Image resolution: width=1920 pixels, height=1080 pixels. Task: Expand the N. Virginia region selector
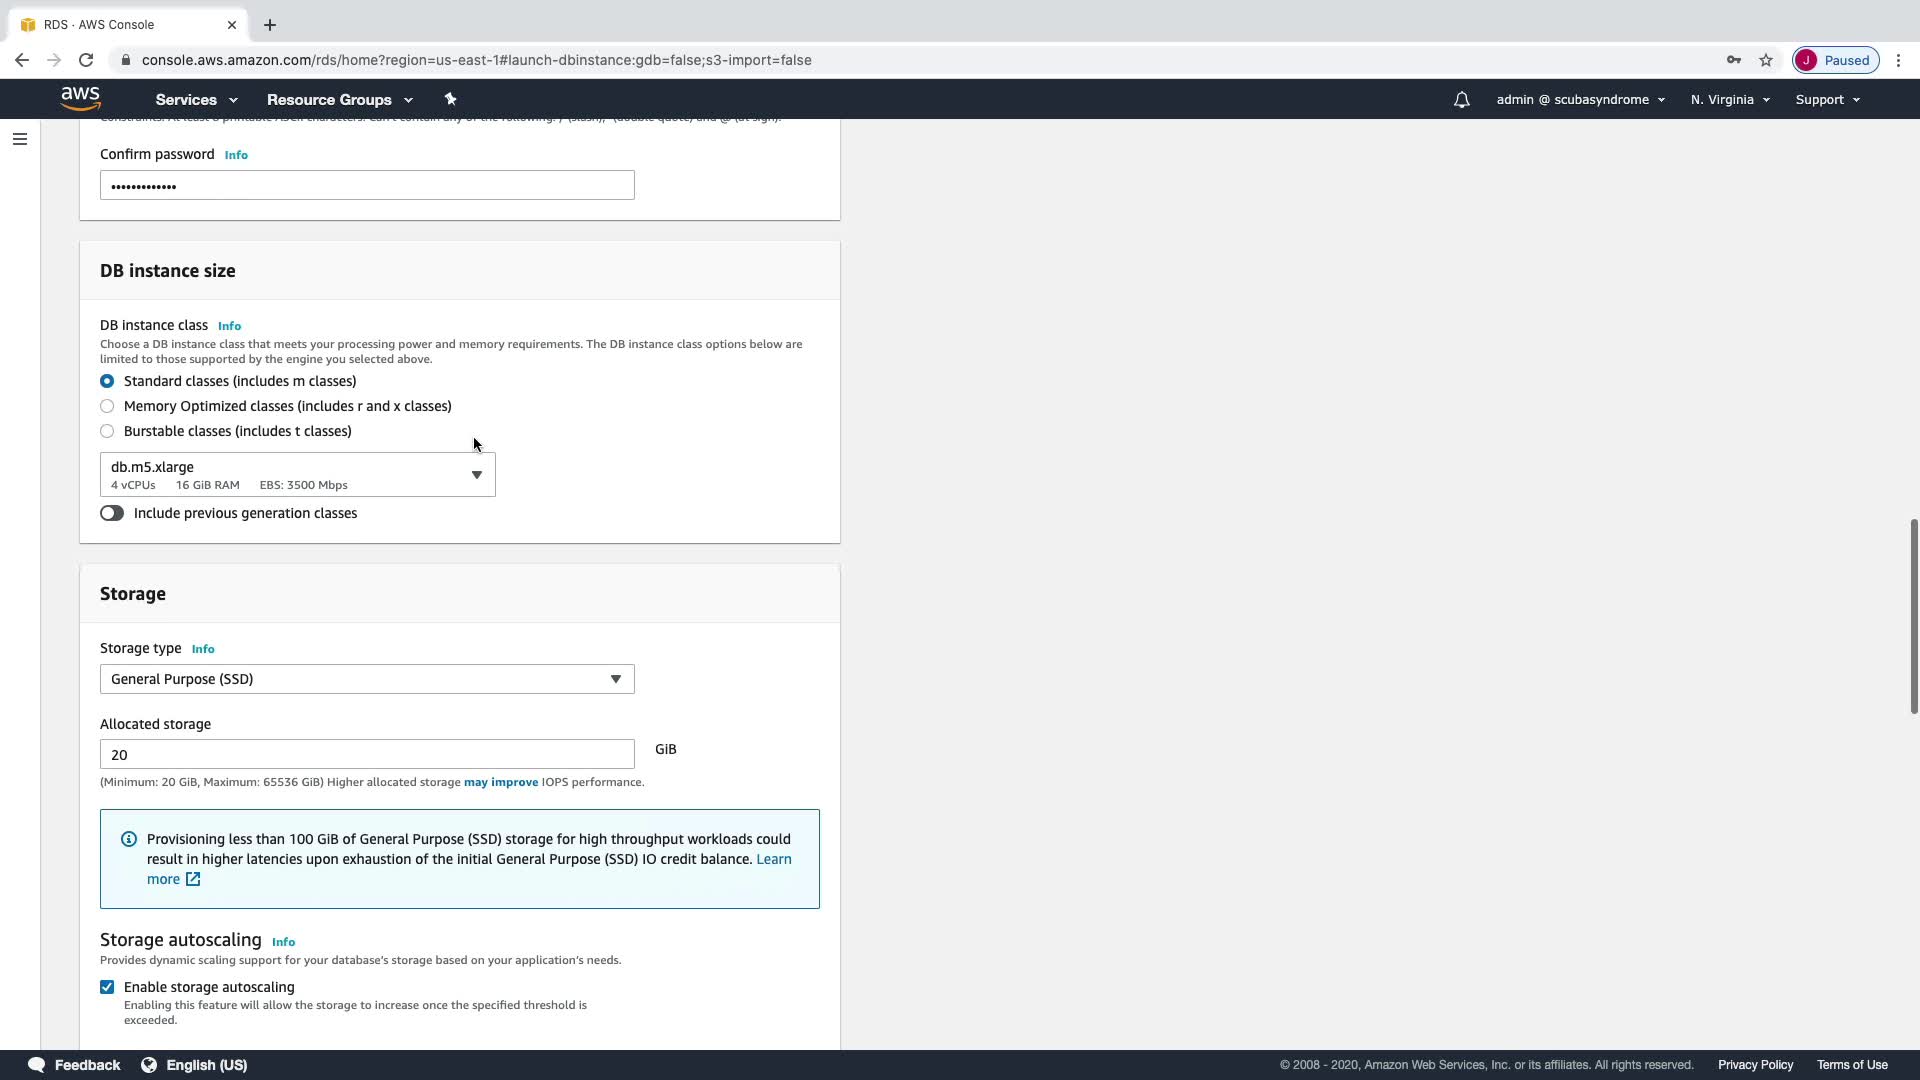pos(1729,100)
